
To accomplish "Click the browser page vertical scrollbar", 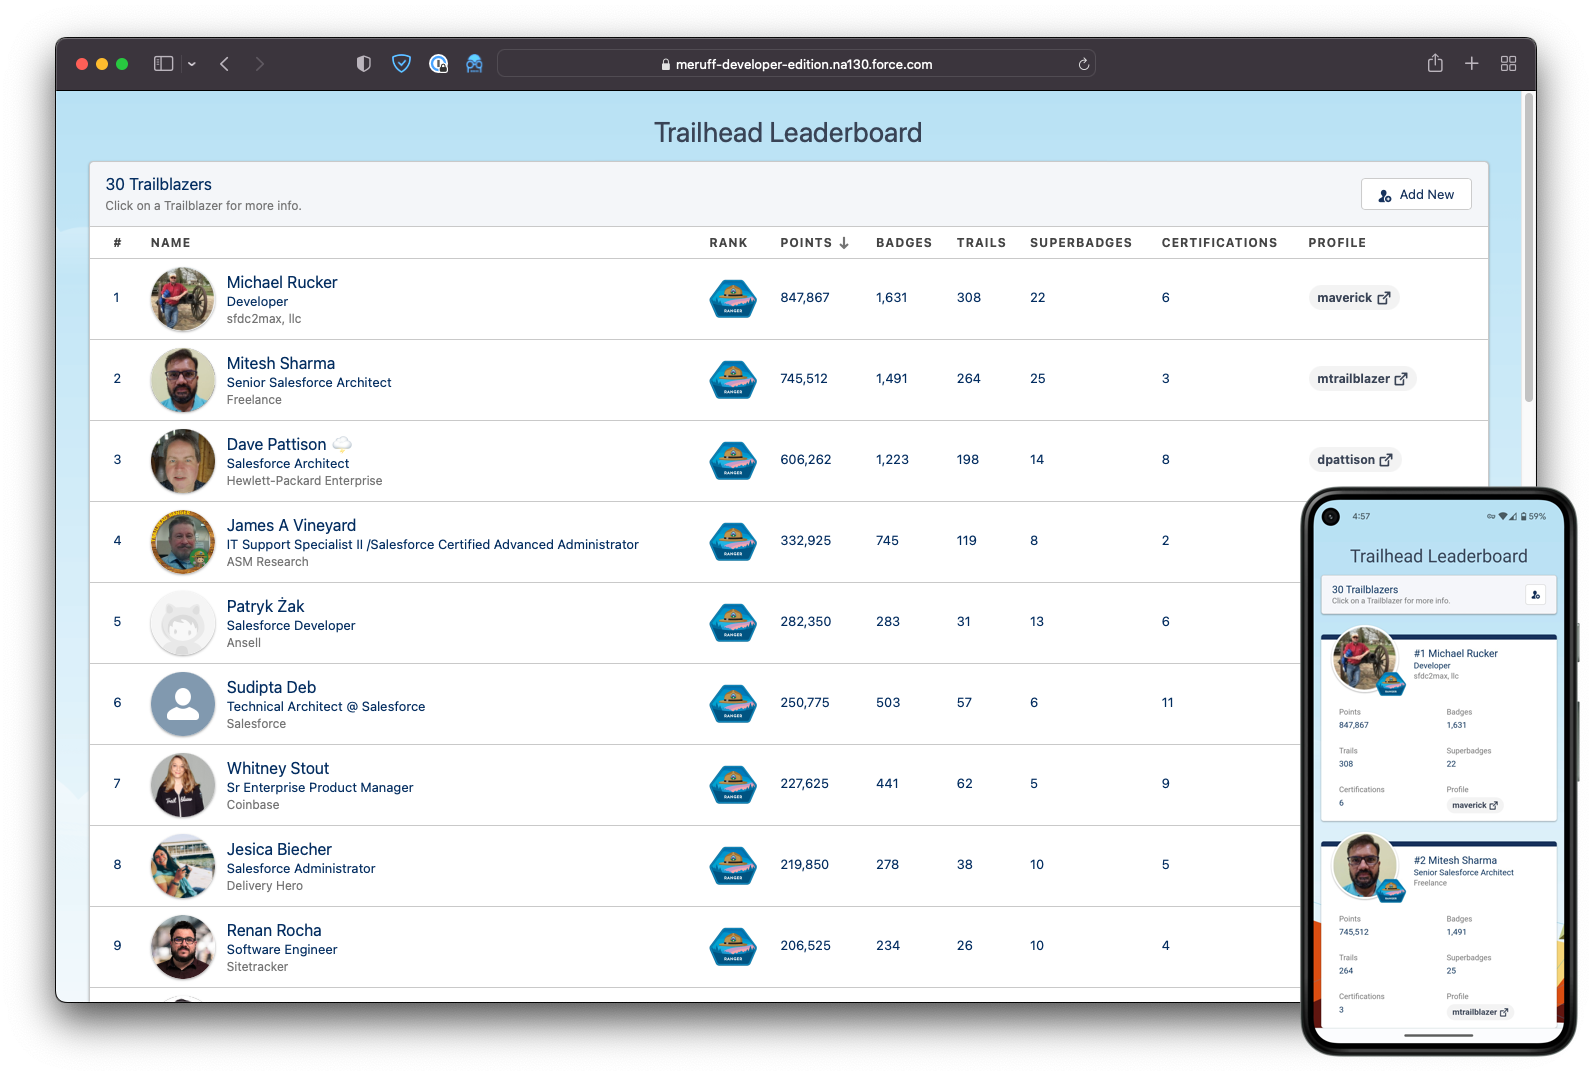I will [x=1528, y=250].
